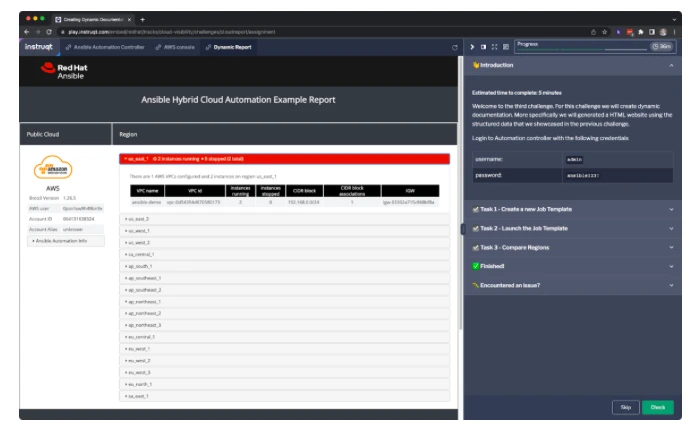Expand the ap_northeast_3 region row

tap(285, 325)
